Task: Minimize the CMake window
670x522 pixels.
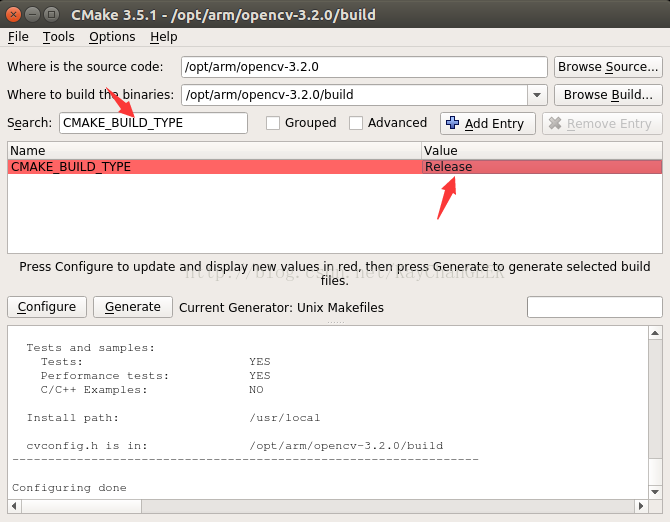Action: point(32,15)
